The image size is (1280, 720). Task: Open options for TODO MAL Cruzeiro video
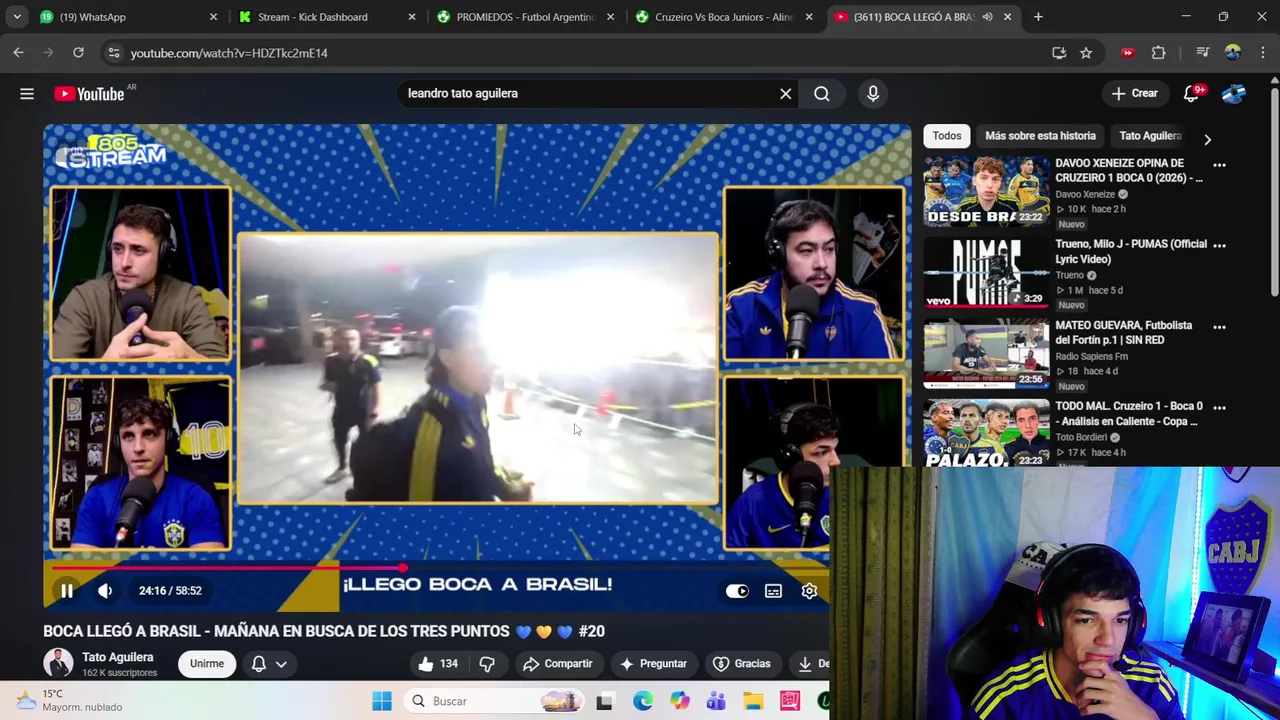1219,407
